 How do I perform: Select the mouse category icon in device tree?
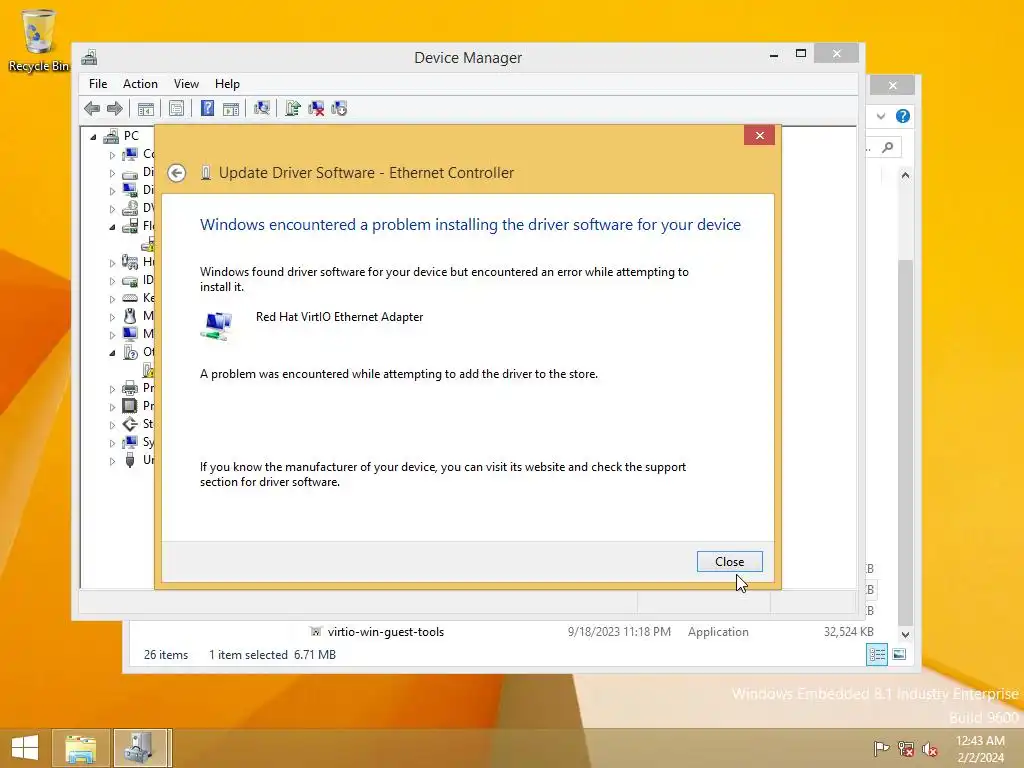click(130, 316)
